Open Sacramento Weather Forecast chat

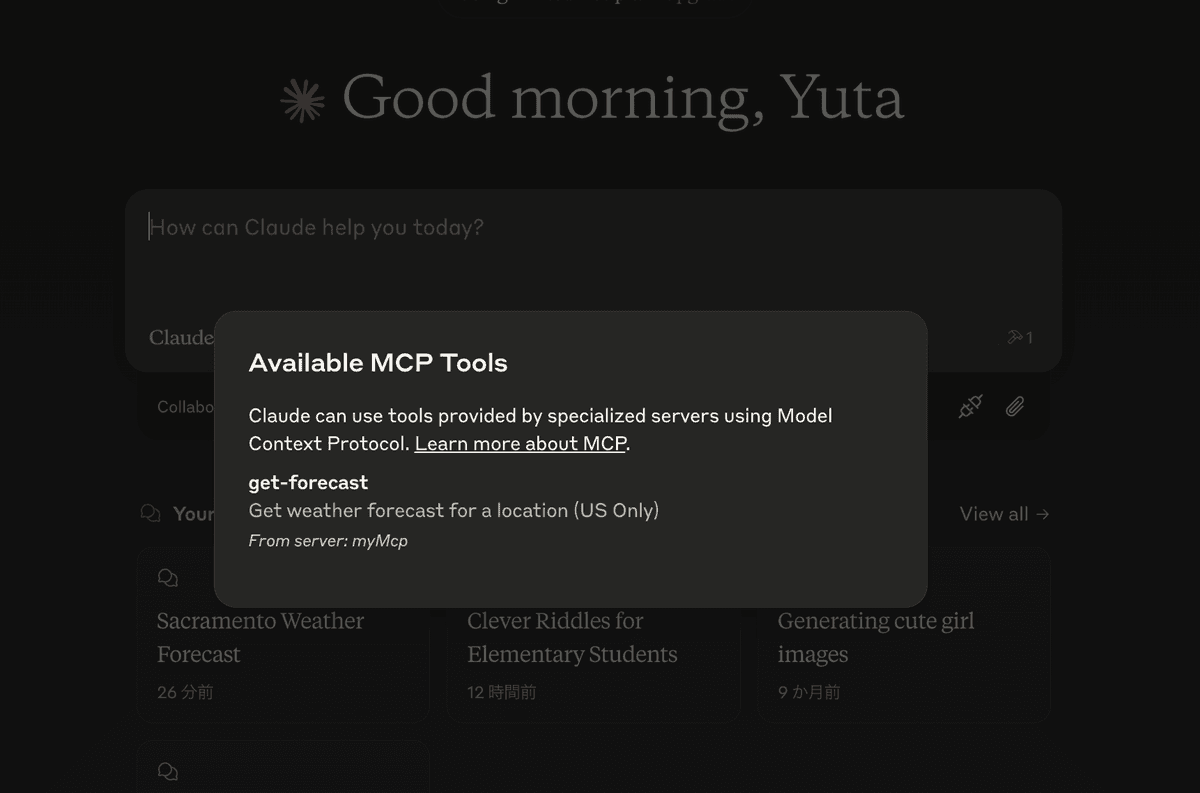(x=283, y=635)
